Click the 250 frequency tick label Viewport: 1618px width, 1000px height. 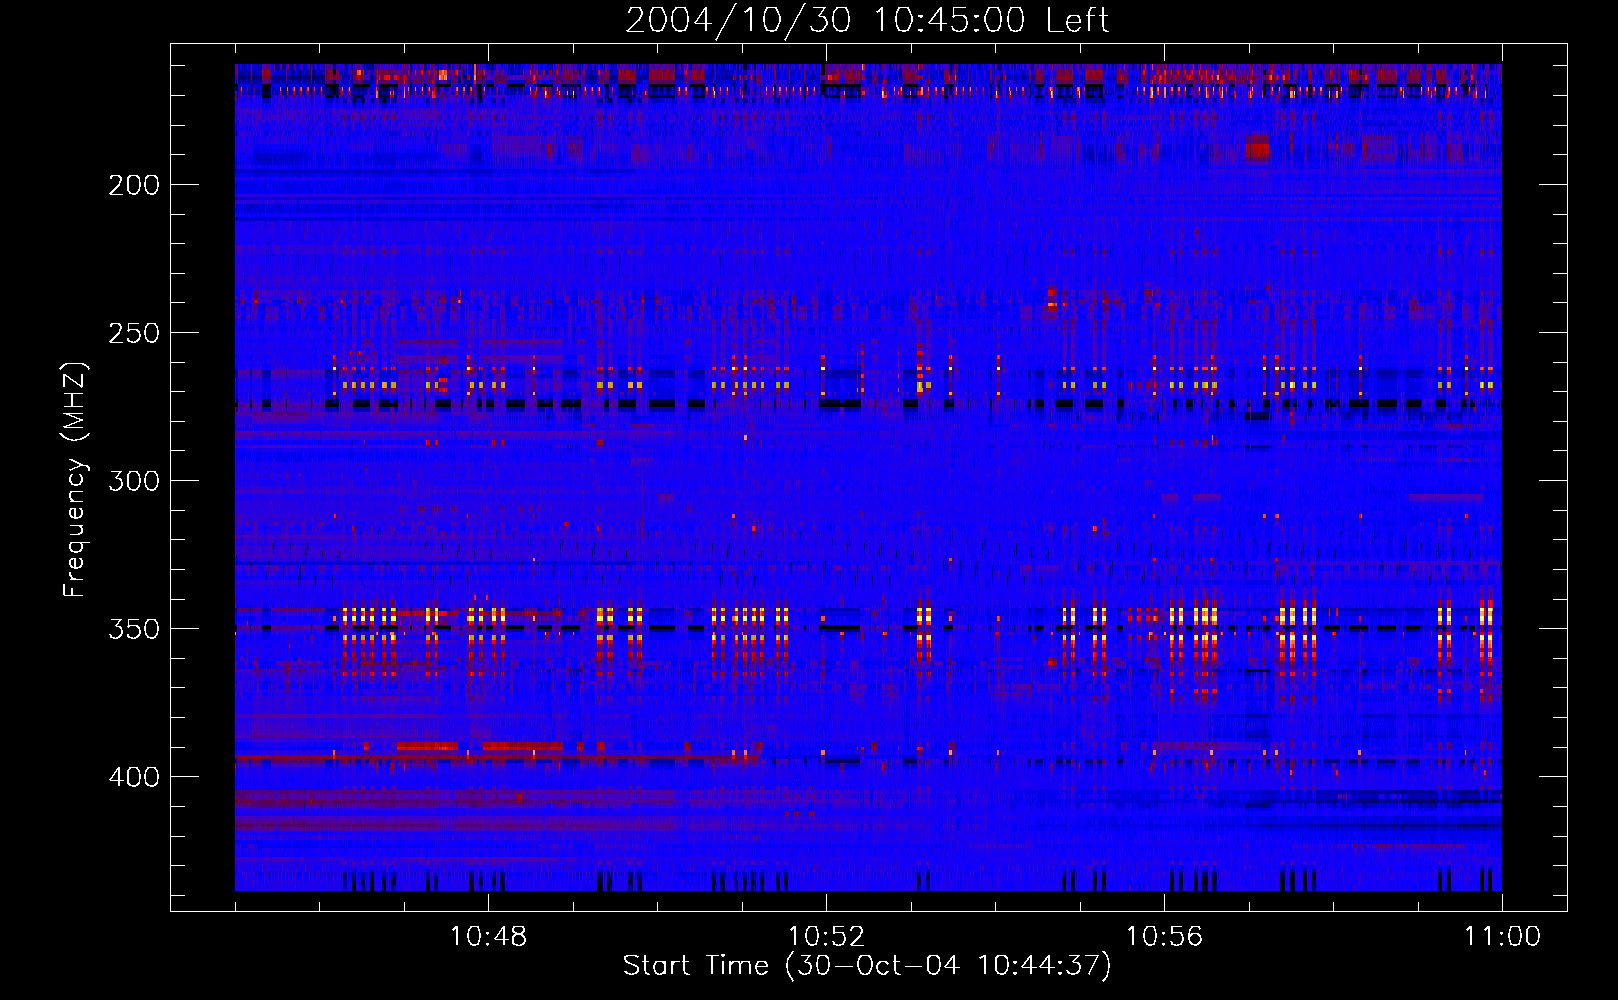pyautogui.click(x=134, y=333)
